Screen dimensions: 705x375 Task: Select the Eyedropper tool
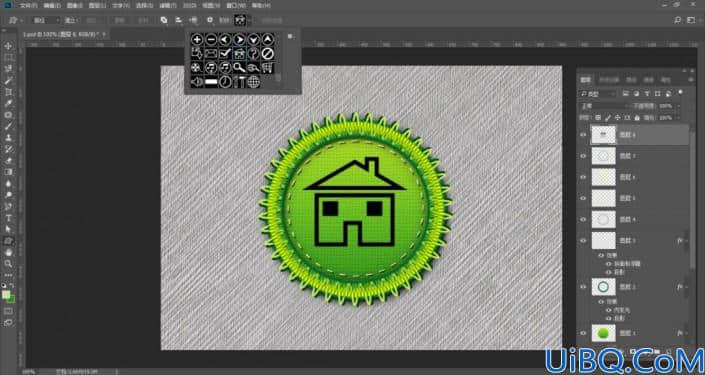(x=8, y=103)
